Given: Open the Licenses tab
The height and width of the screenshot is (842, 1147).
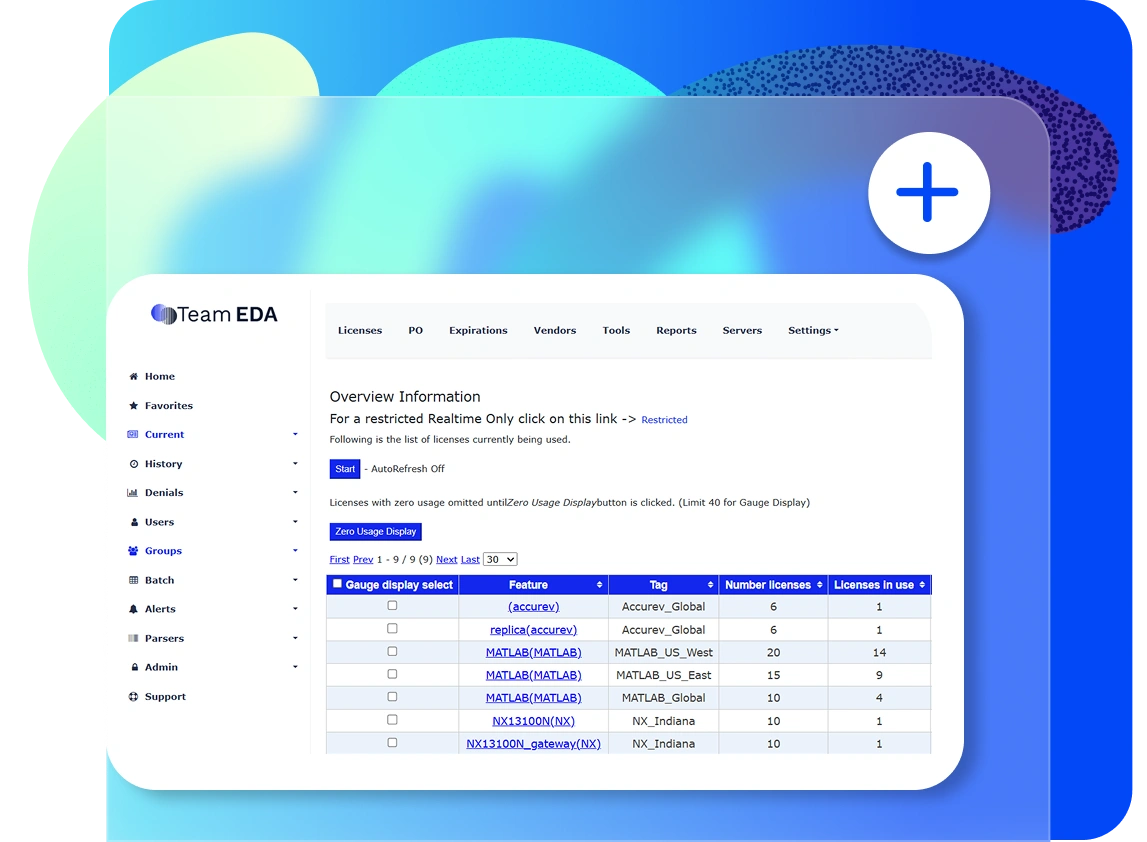Looking at the screenshot, I should 360,331.
